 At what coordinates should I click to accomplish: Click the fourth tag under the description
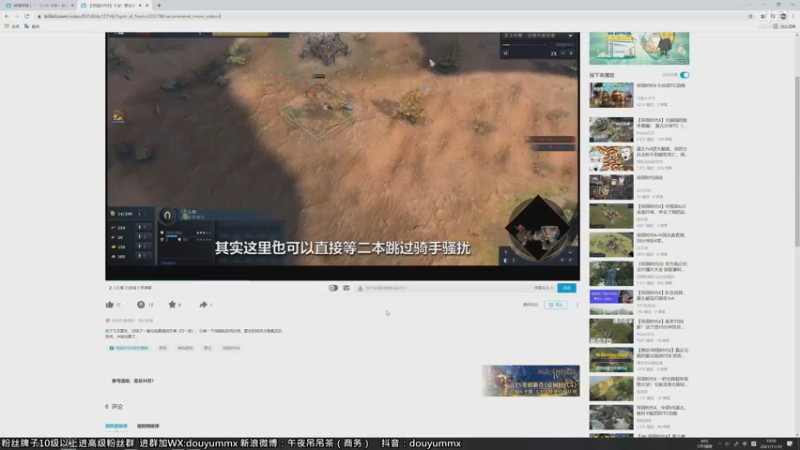(208, 348)
